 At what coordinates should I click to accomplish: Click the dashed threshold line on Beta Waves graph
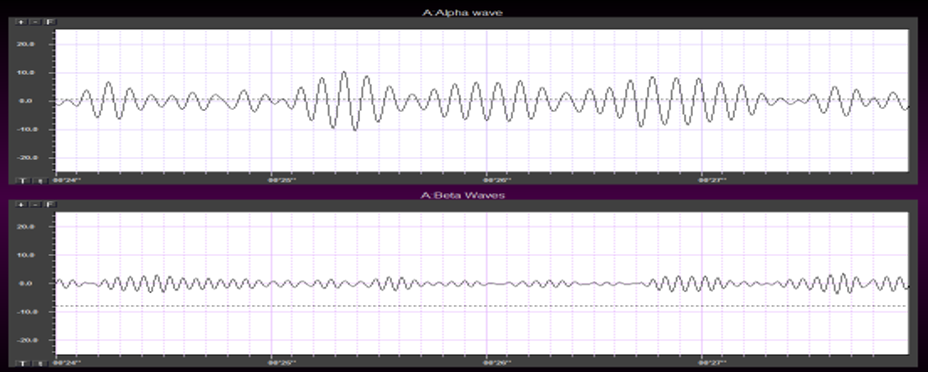pyautogui.click(x=481, y=306)
